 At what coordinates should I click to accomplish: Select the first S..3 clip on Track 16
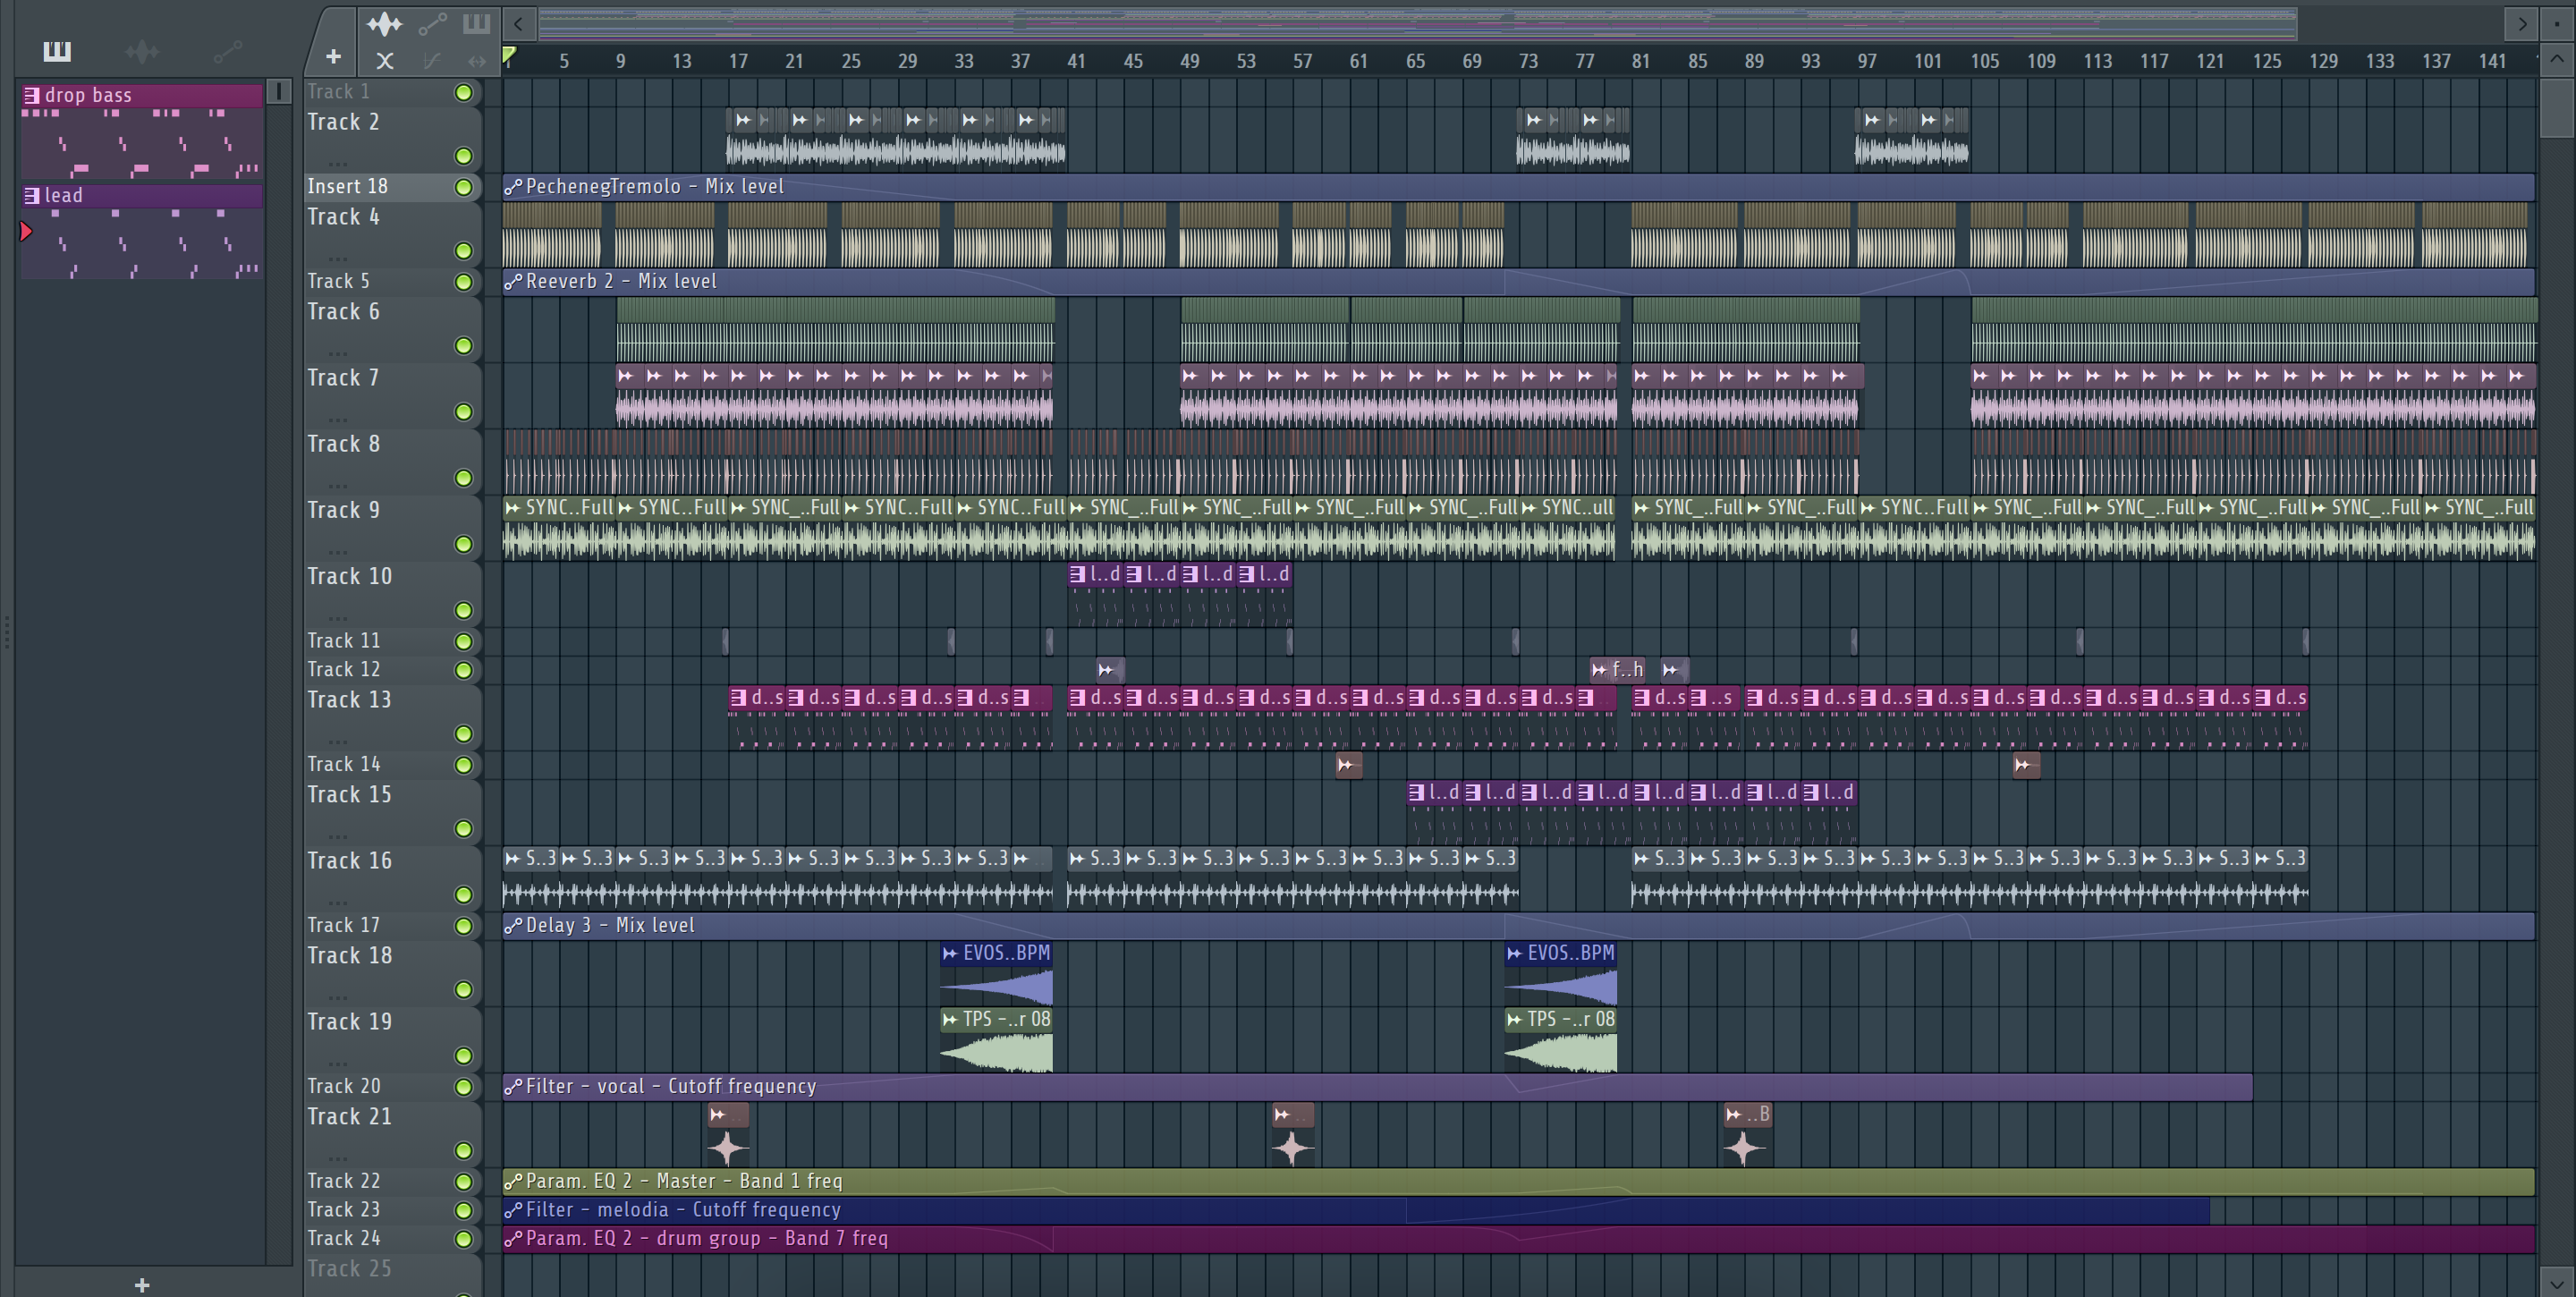click(x=531, y=878)
